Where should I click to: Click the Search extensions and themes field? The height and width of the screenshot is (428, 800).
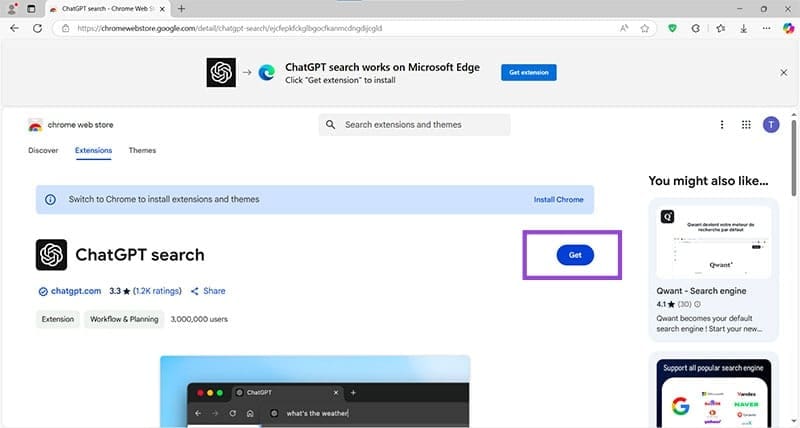(x=414, y=124)
